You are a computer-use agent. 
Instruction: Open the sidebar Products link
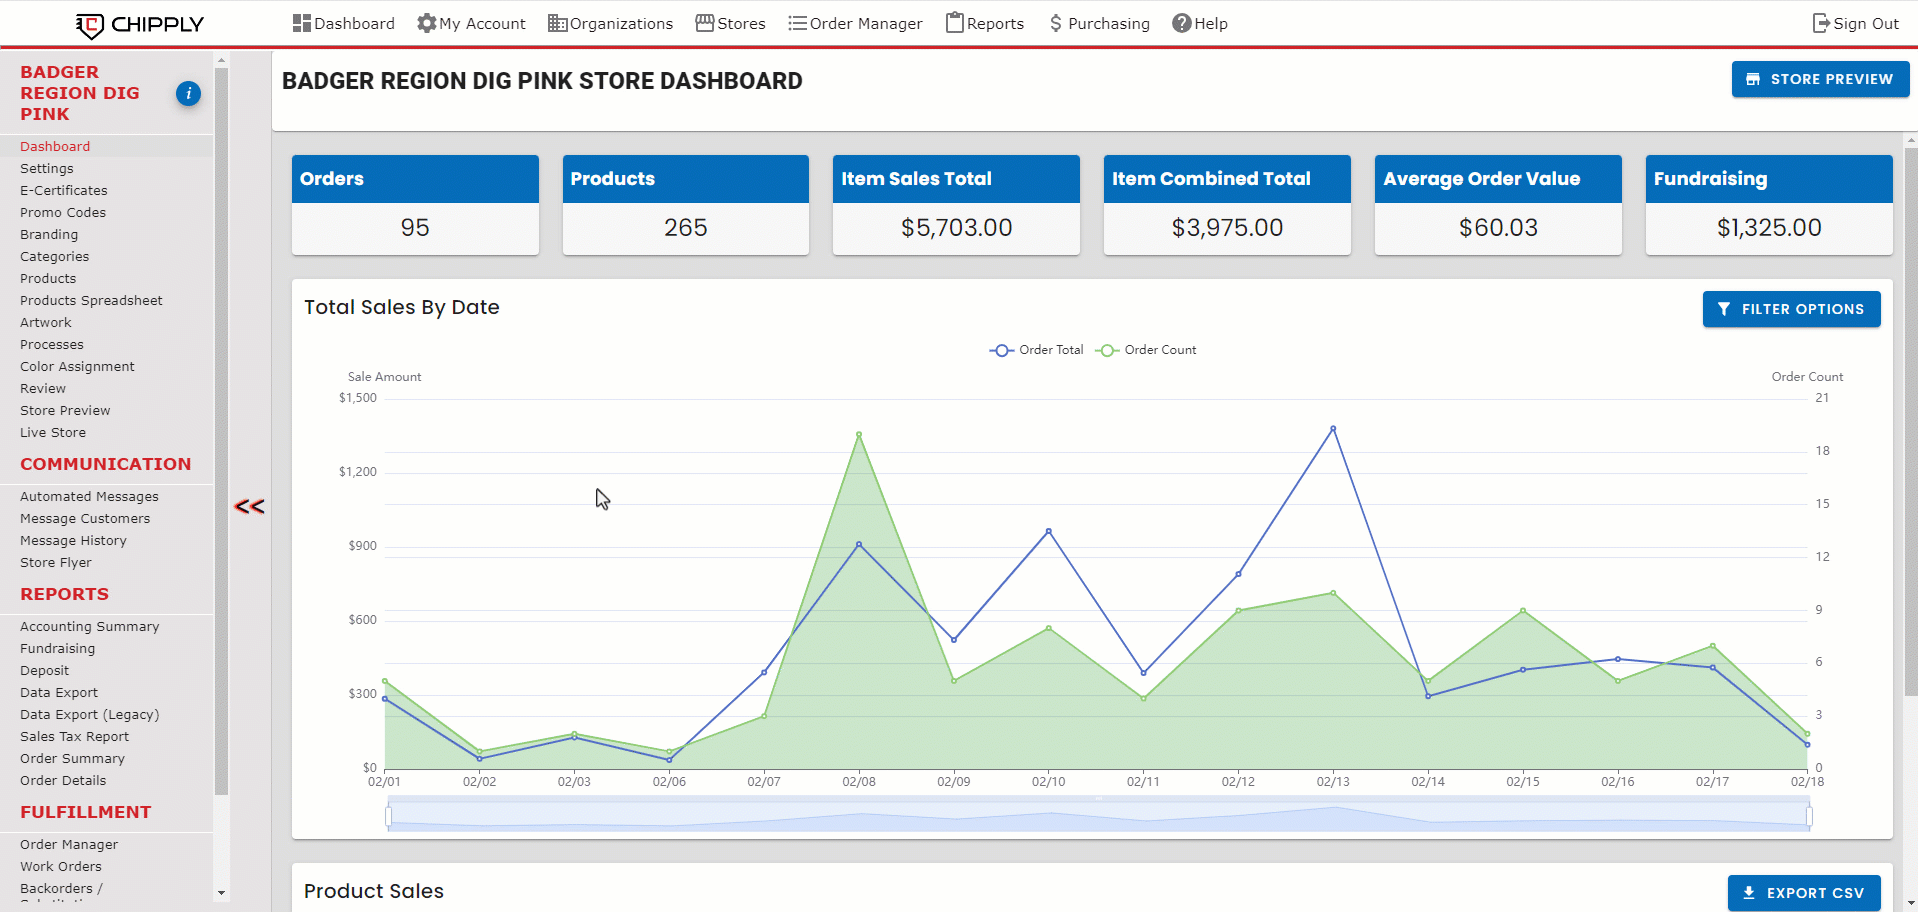click(48, 278)
